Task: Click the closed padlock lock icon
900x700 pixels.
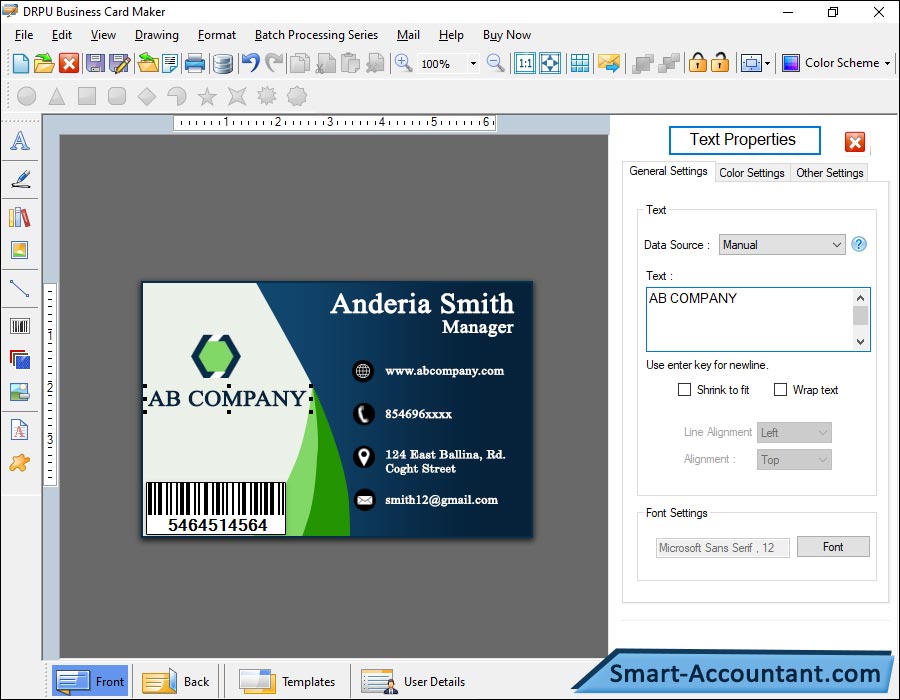Action: click(x=697, y=63)
